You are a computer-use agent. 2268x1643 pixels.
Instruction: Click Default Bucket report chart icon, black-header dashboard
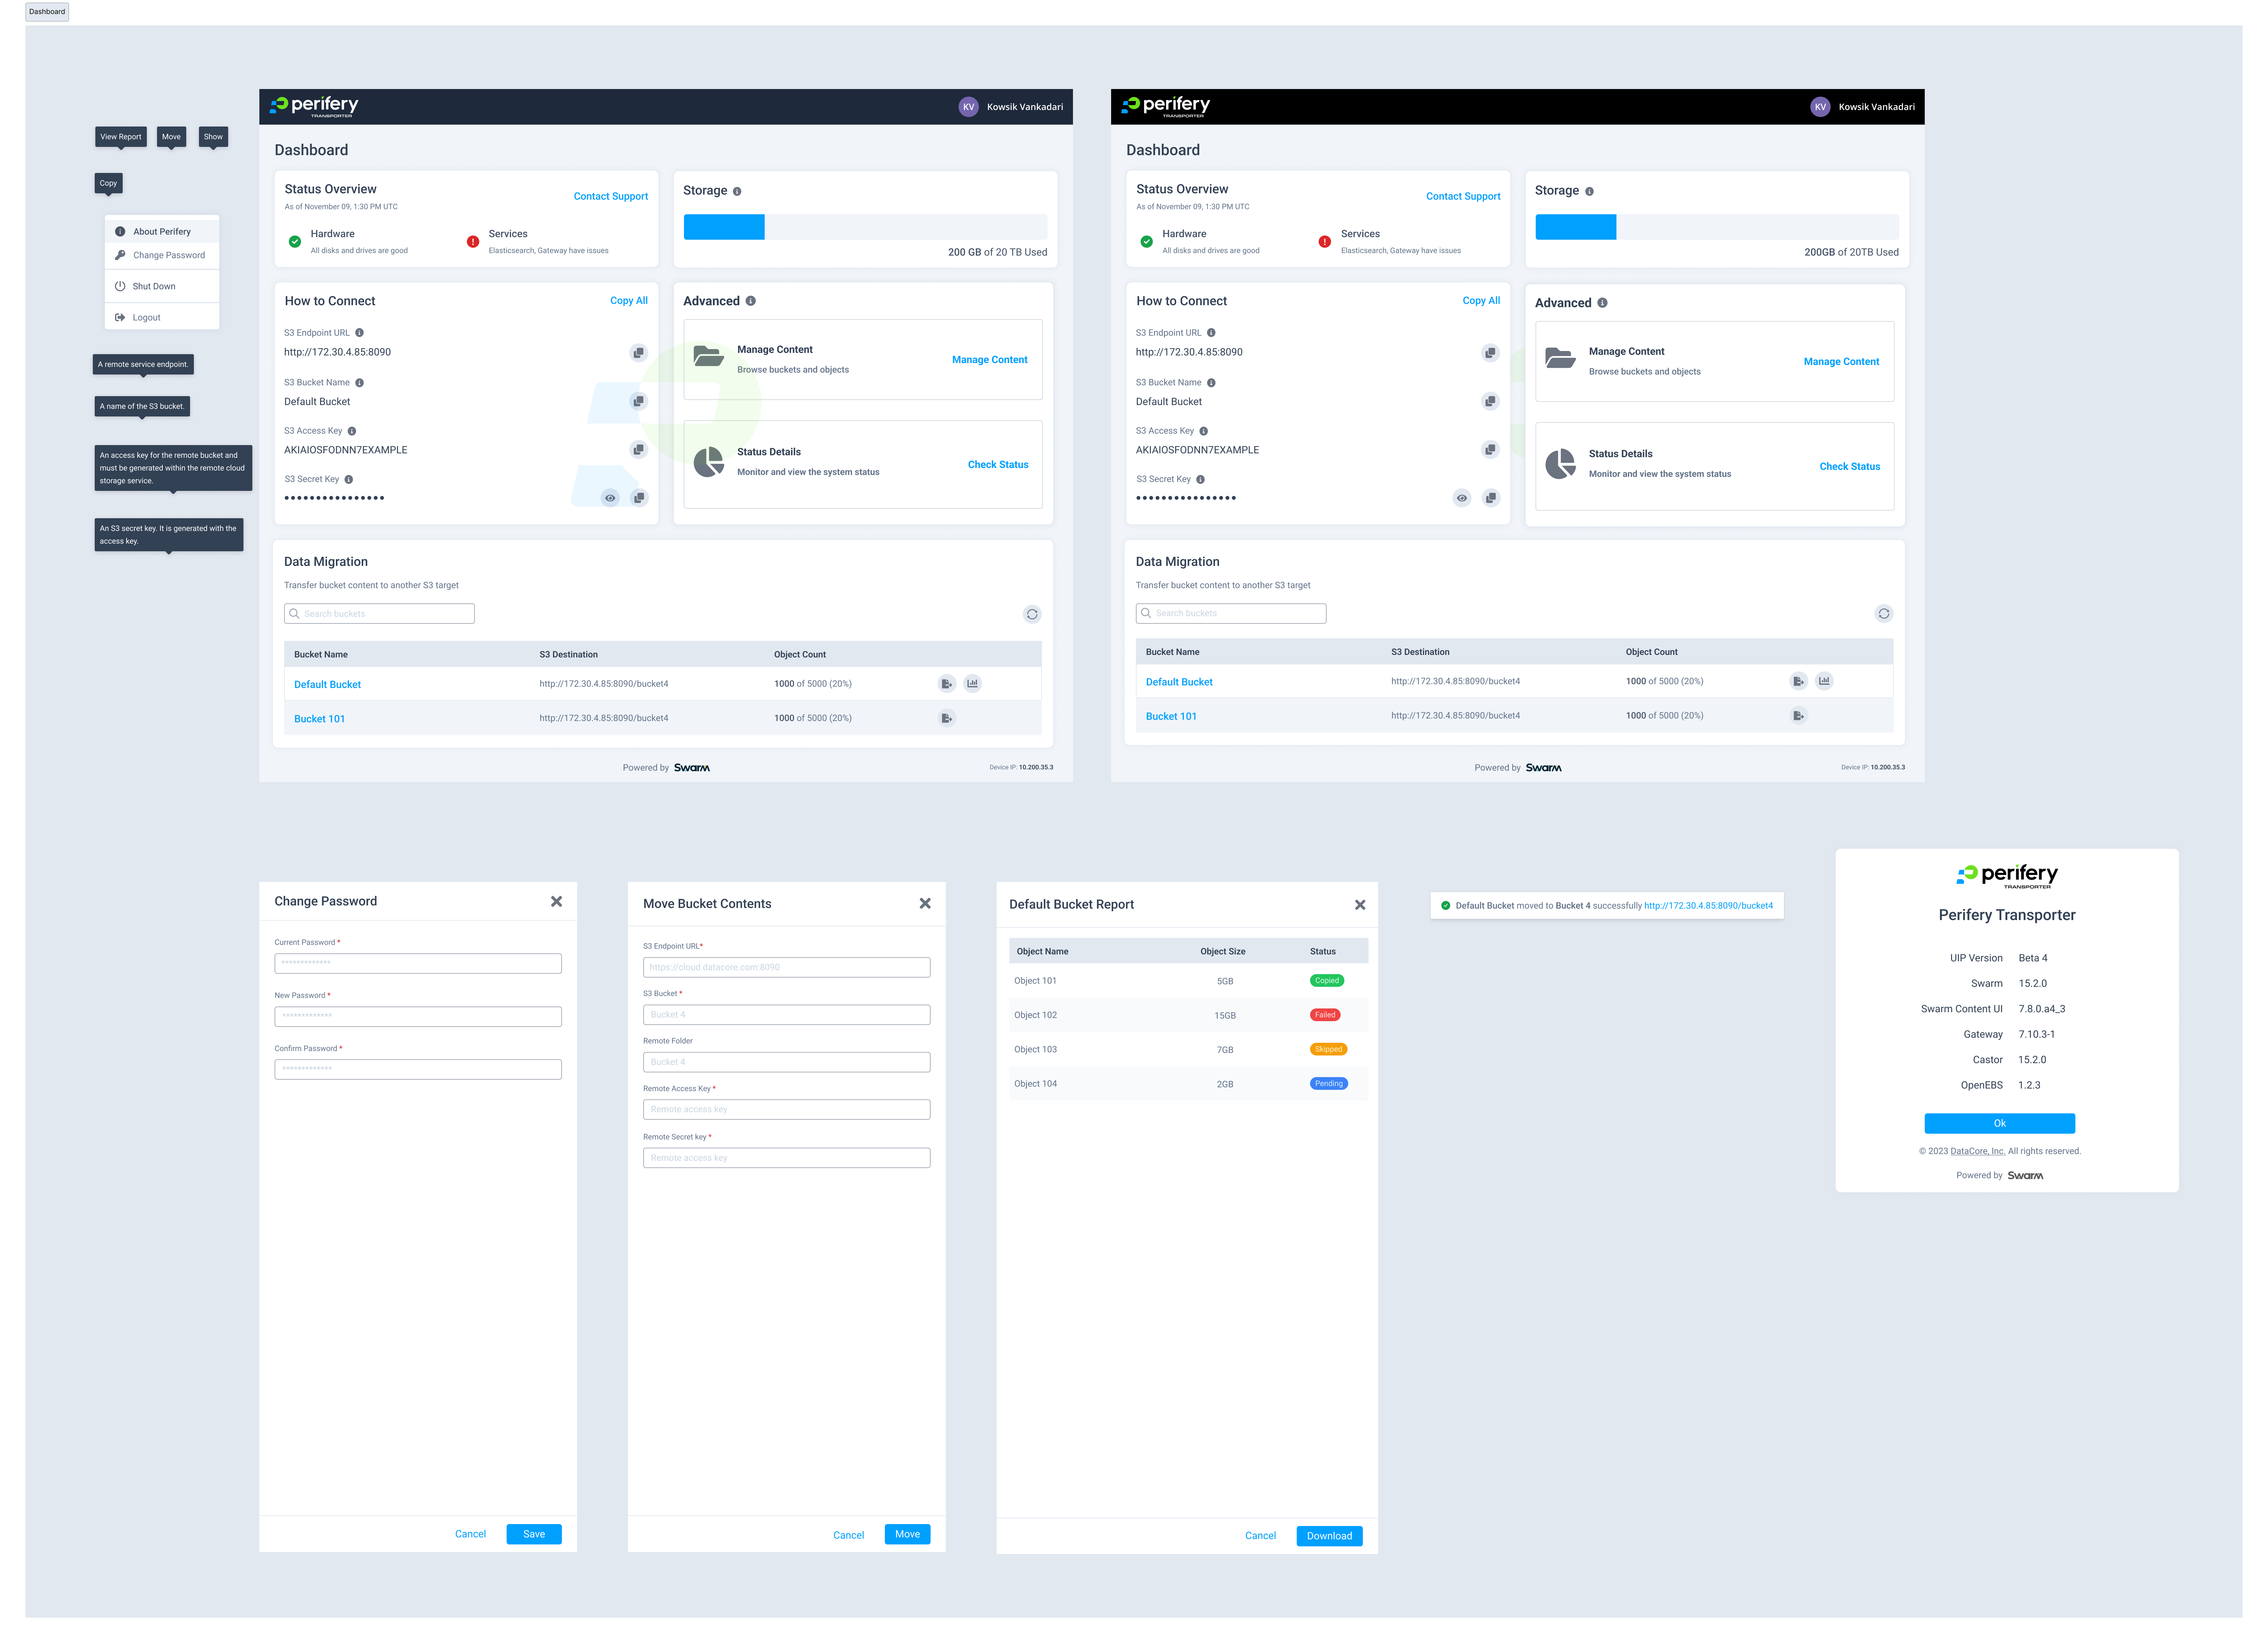[x=1824, y=681]
